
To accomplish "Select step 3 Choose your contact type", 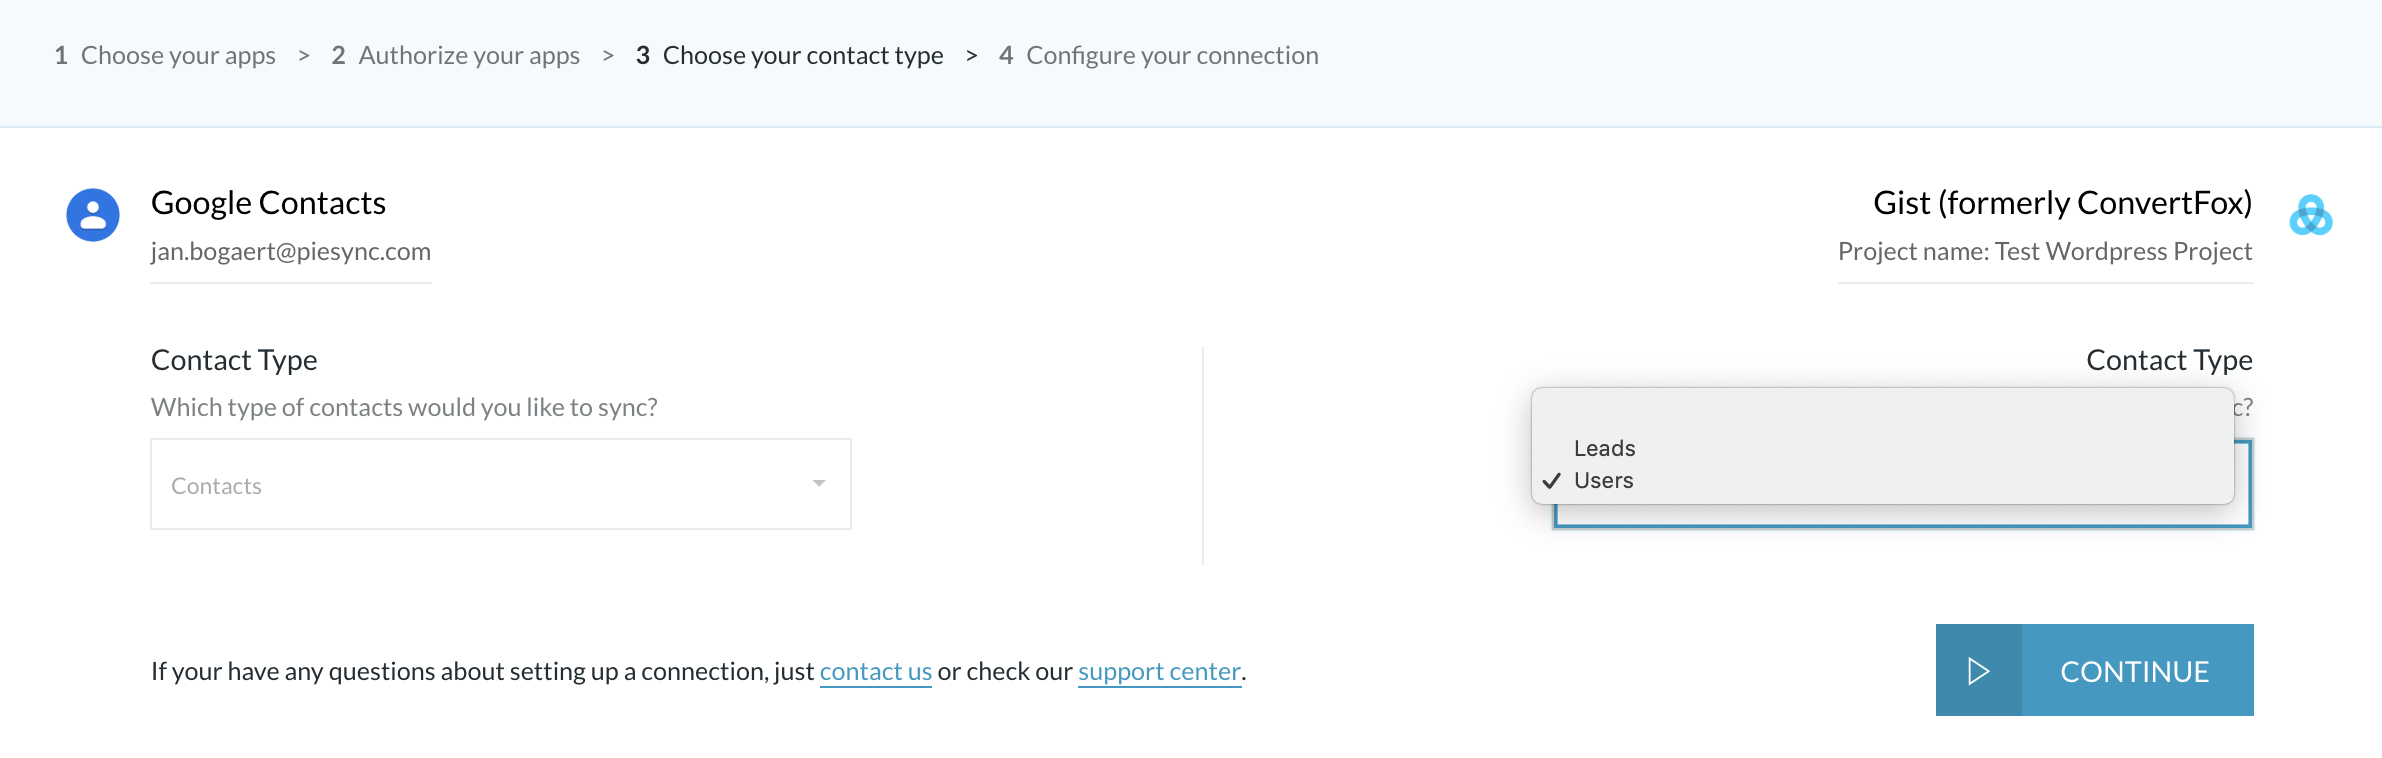I will coord(790,56).
